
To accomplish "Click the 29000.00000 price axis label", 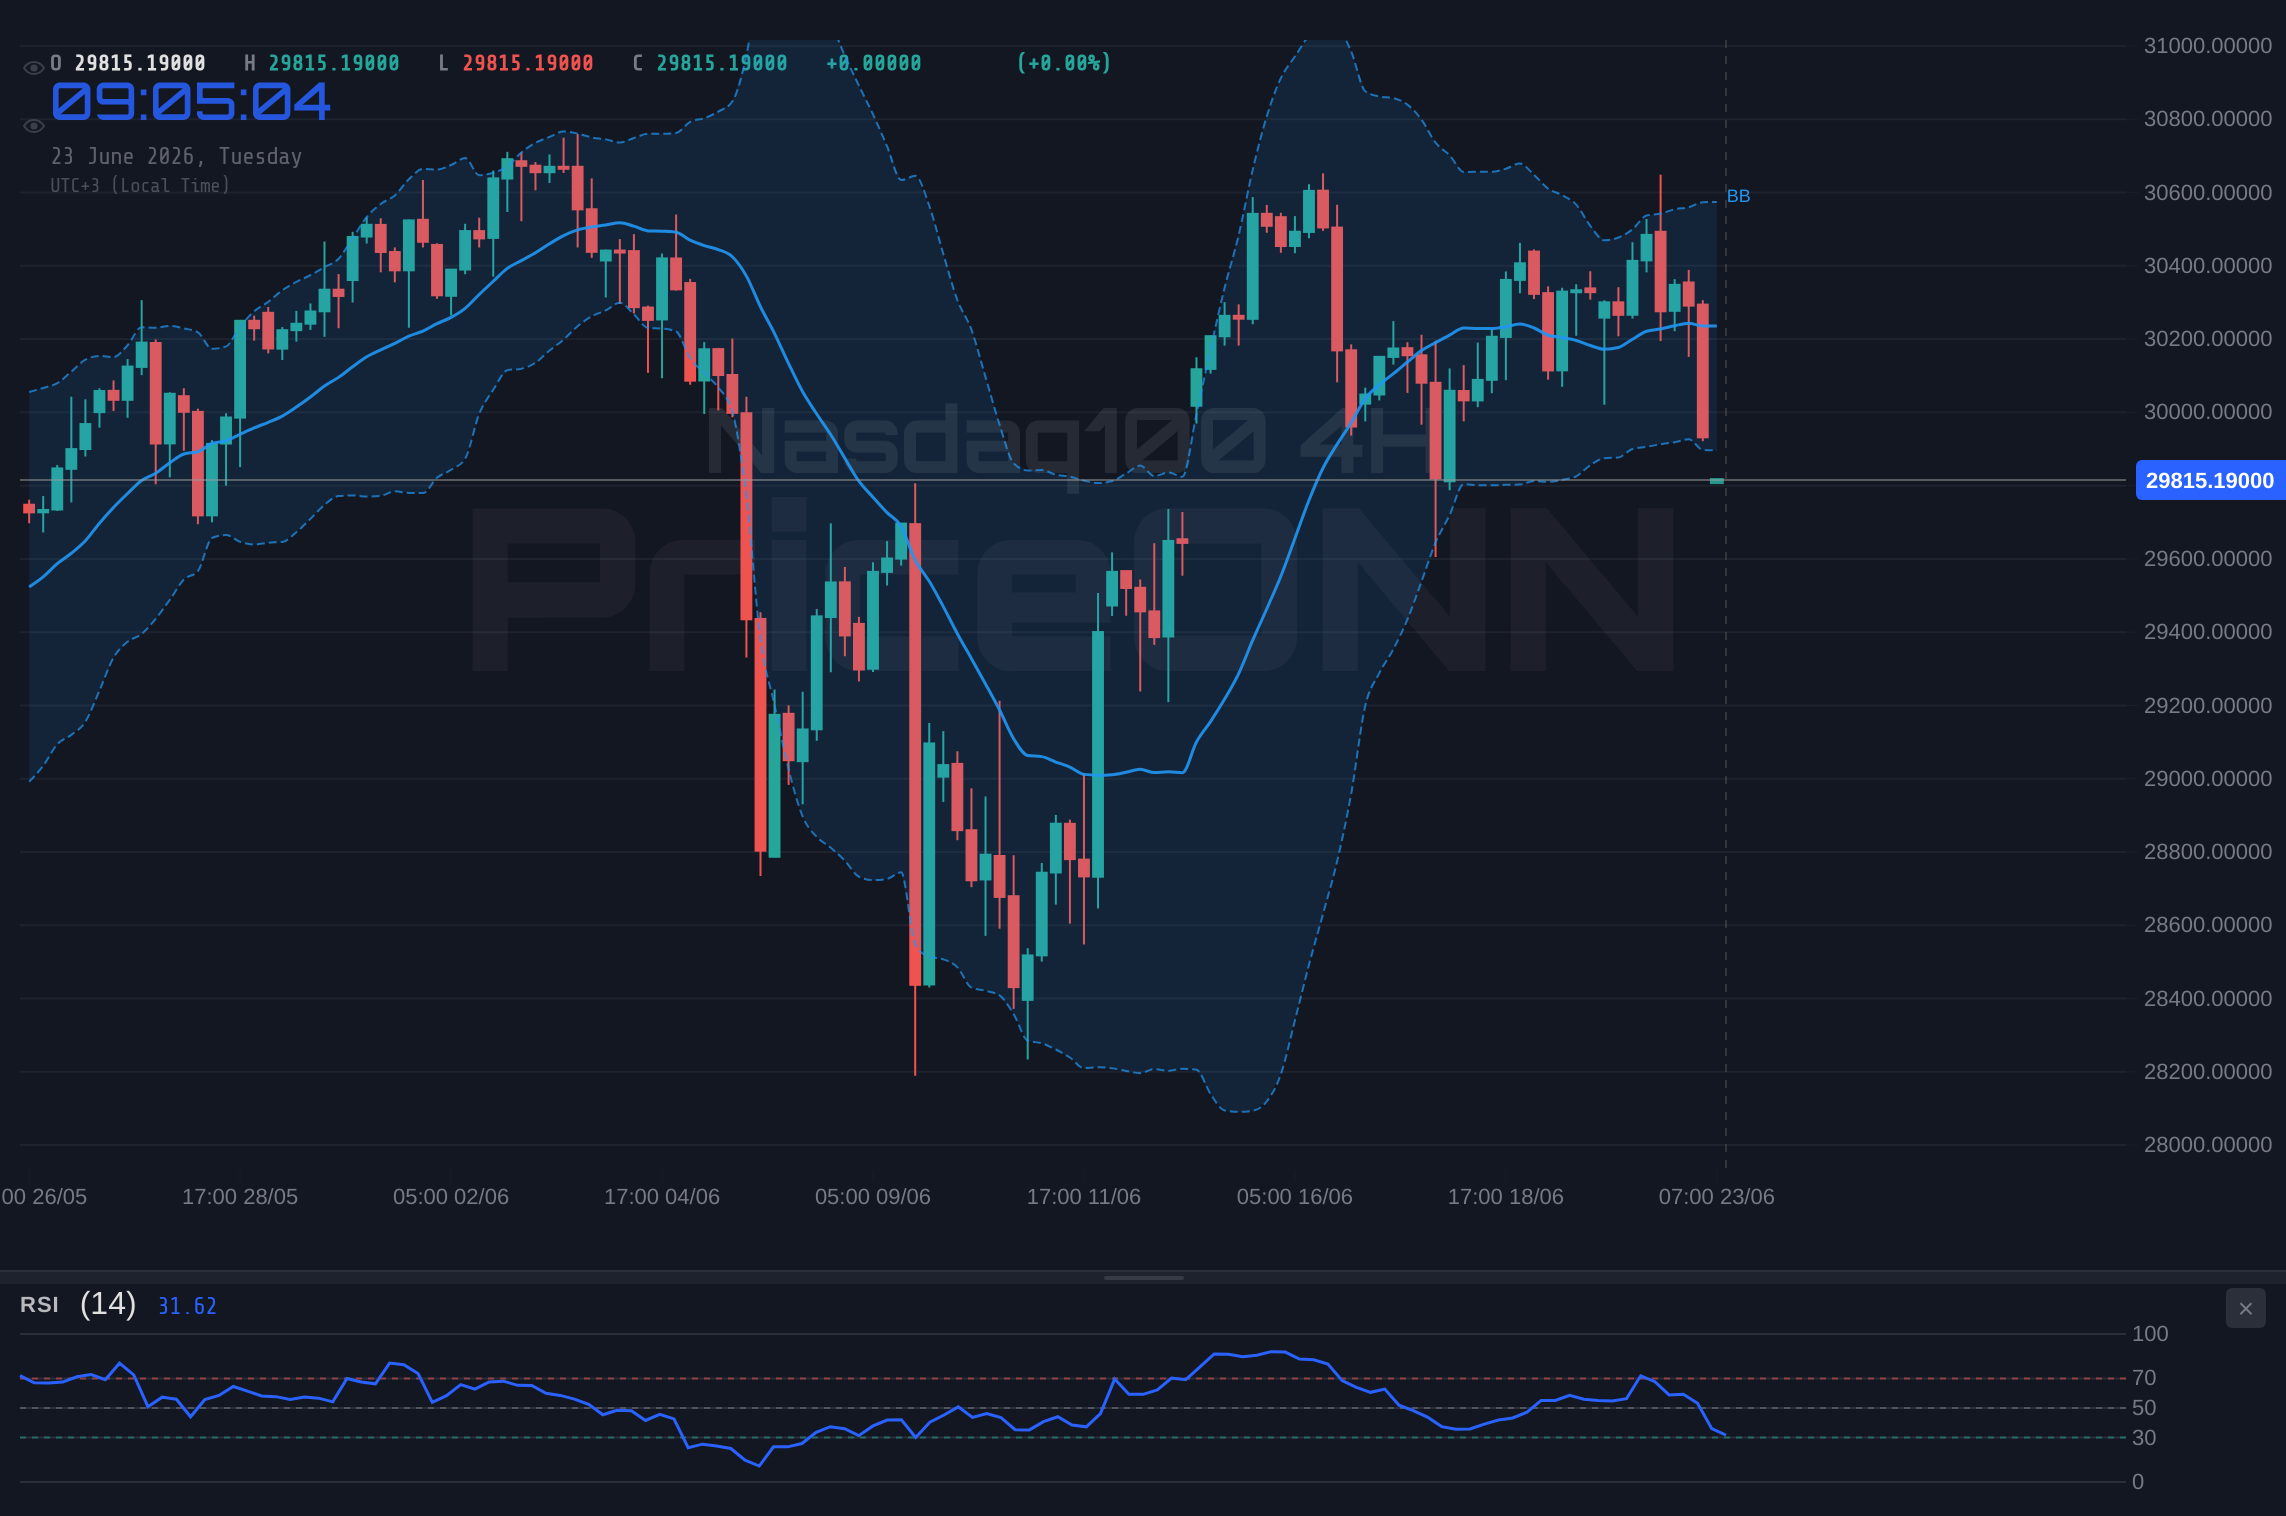I will coord(2208,779).
